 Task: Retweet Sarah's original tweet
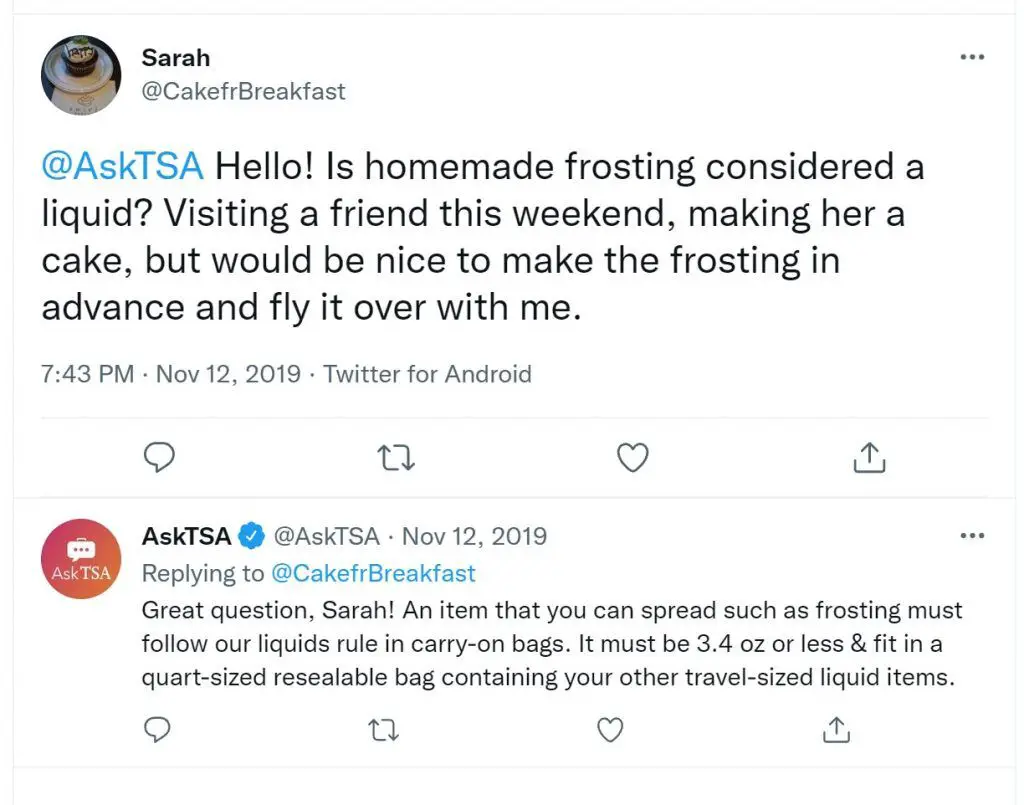click(x=397, y=458)
